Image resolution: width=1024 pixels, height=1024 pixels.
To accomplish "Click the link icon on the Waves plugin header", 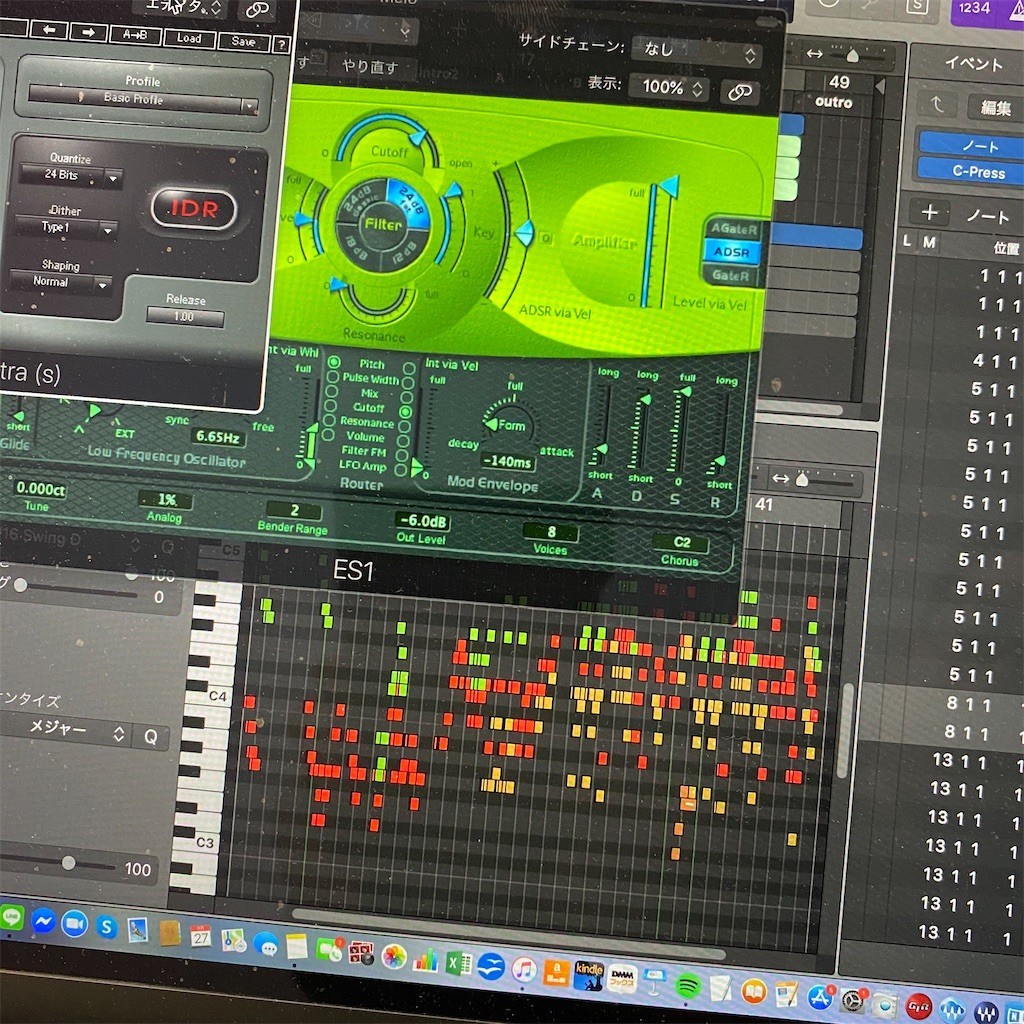I will click(x=256, y=9).
